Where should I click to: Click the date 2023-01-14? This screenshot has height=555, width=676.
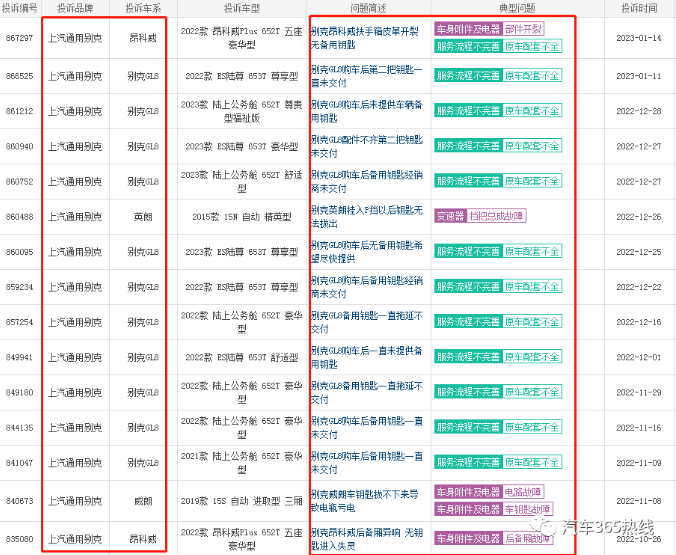tap(639, 38)
